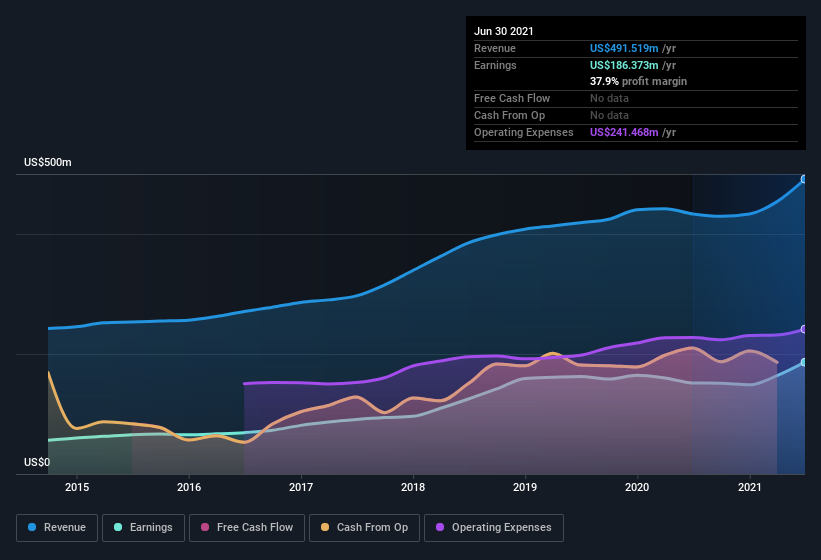821x560 pixels.
Task: Click the US$241.468m operating expenses value
Action: 624,132
